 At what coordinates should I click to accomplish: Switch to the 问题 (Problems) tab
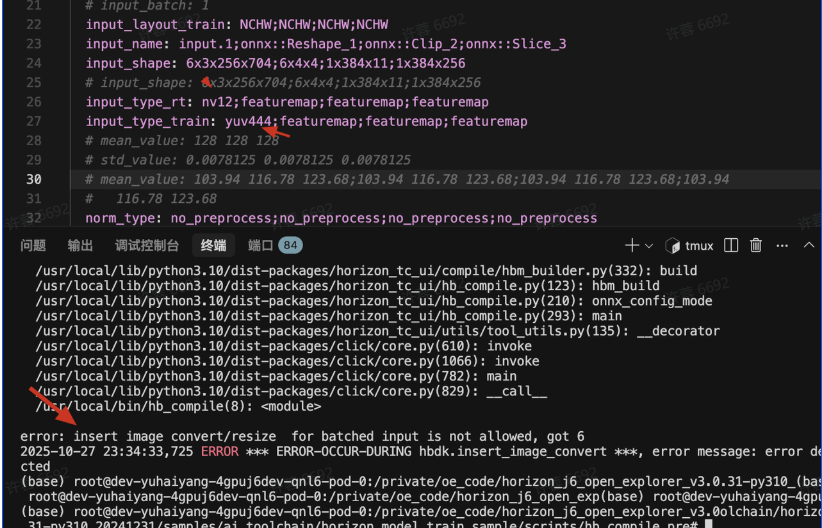33,245
